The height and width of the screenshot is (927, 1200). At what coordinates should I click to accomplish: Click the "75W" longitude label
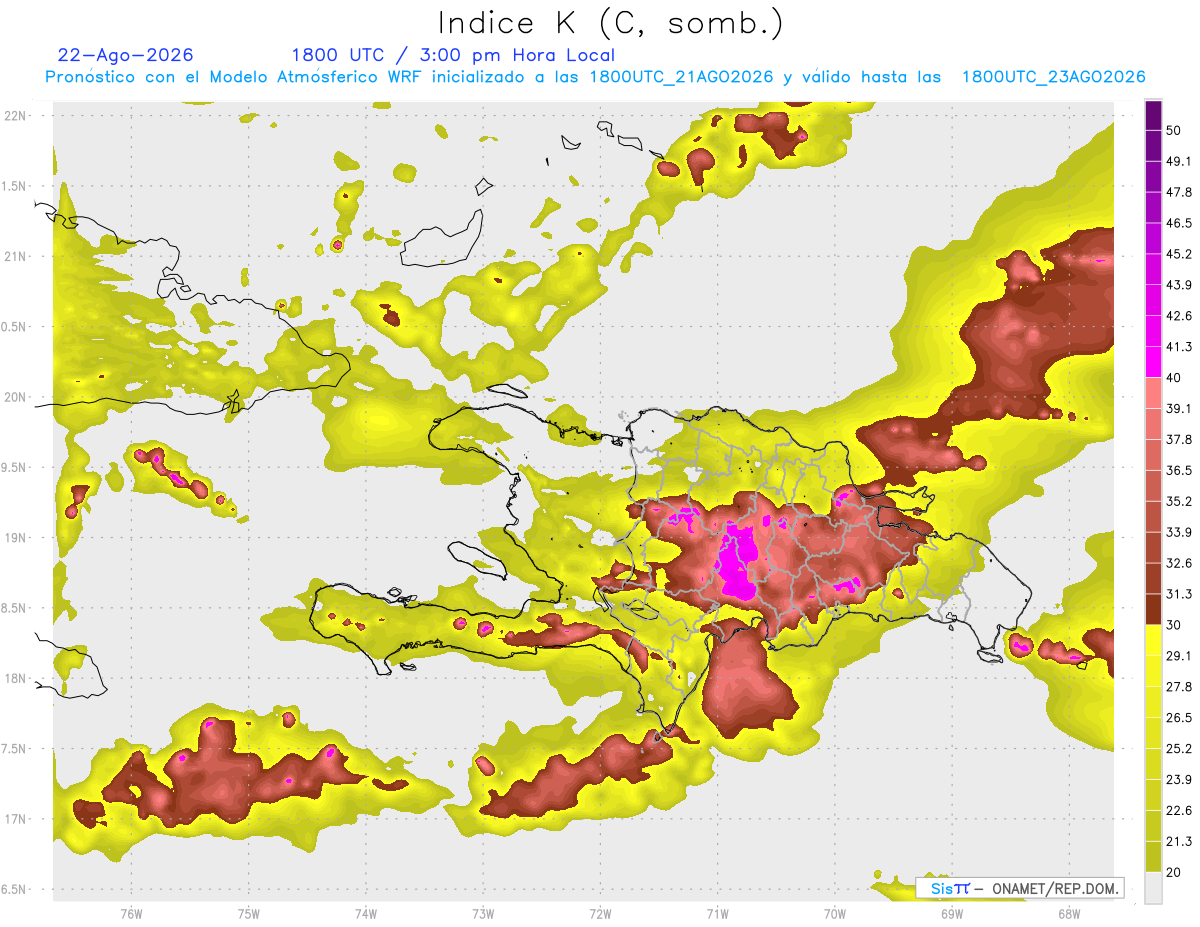tap(249, 913)
